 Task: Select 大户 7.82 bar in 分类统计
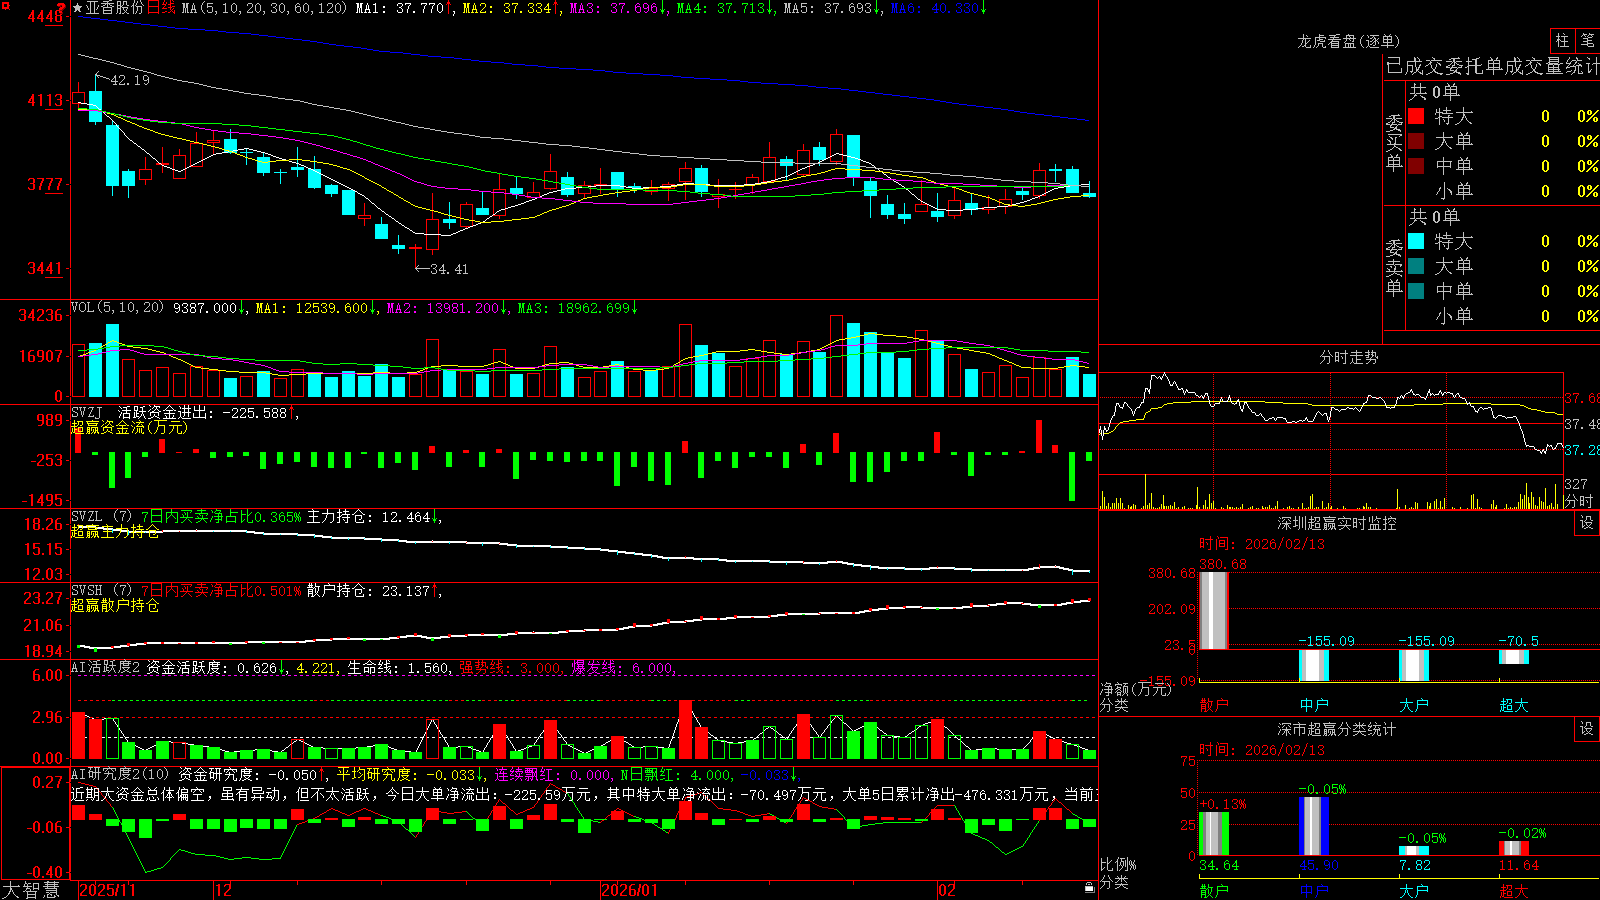[x=1414, y=851]
